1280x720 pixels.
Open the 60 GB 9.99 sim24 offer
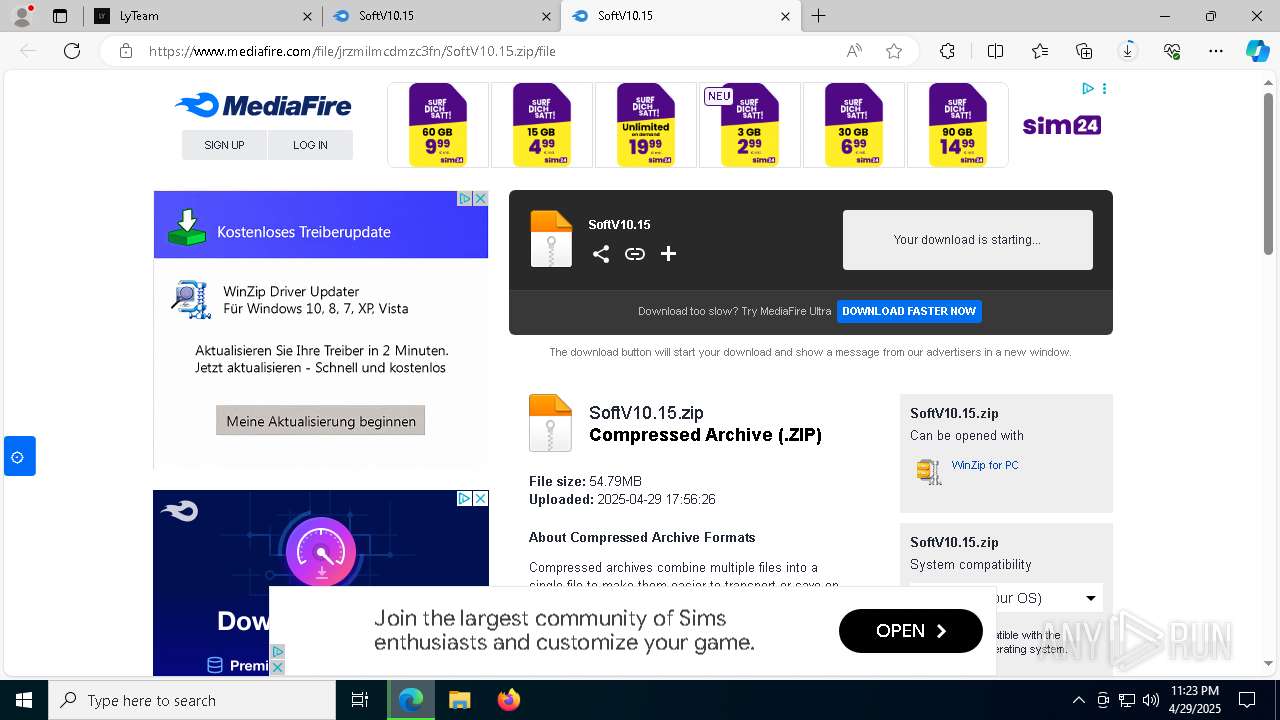(438, 125)
